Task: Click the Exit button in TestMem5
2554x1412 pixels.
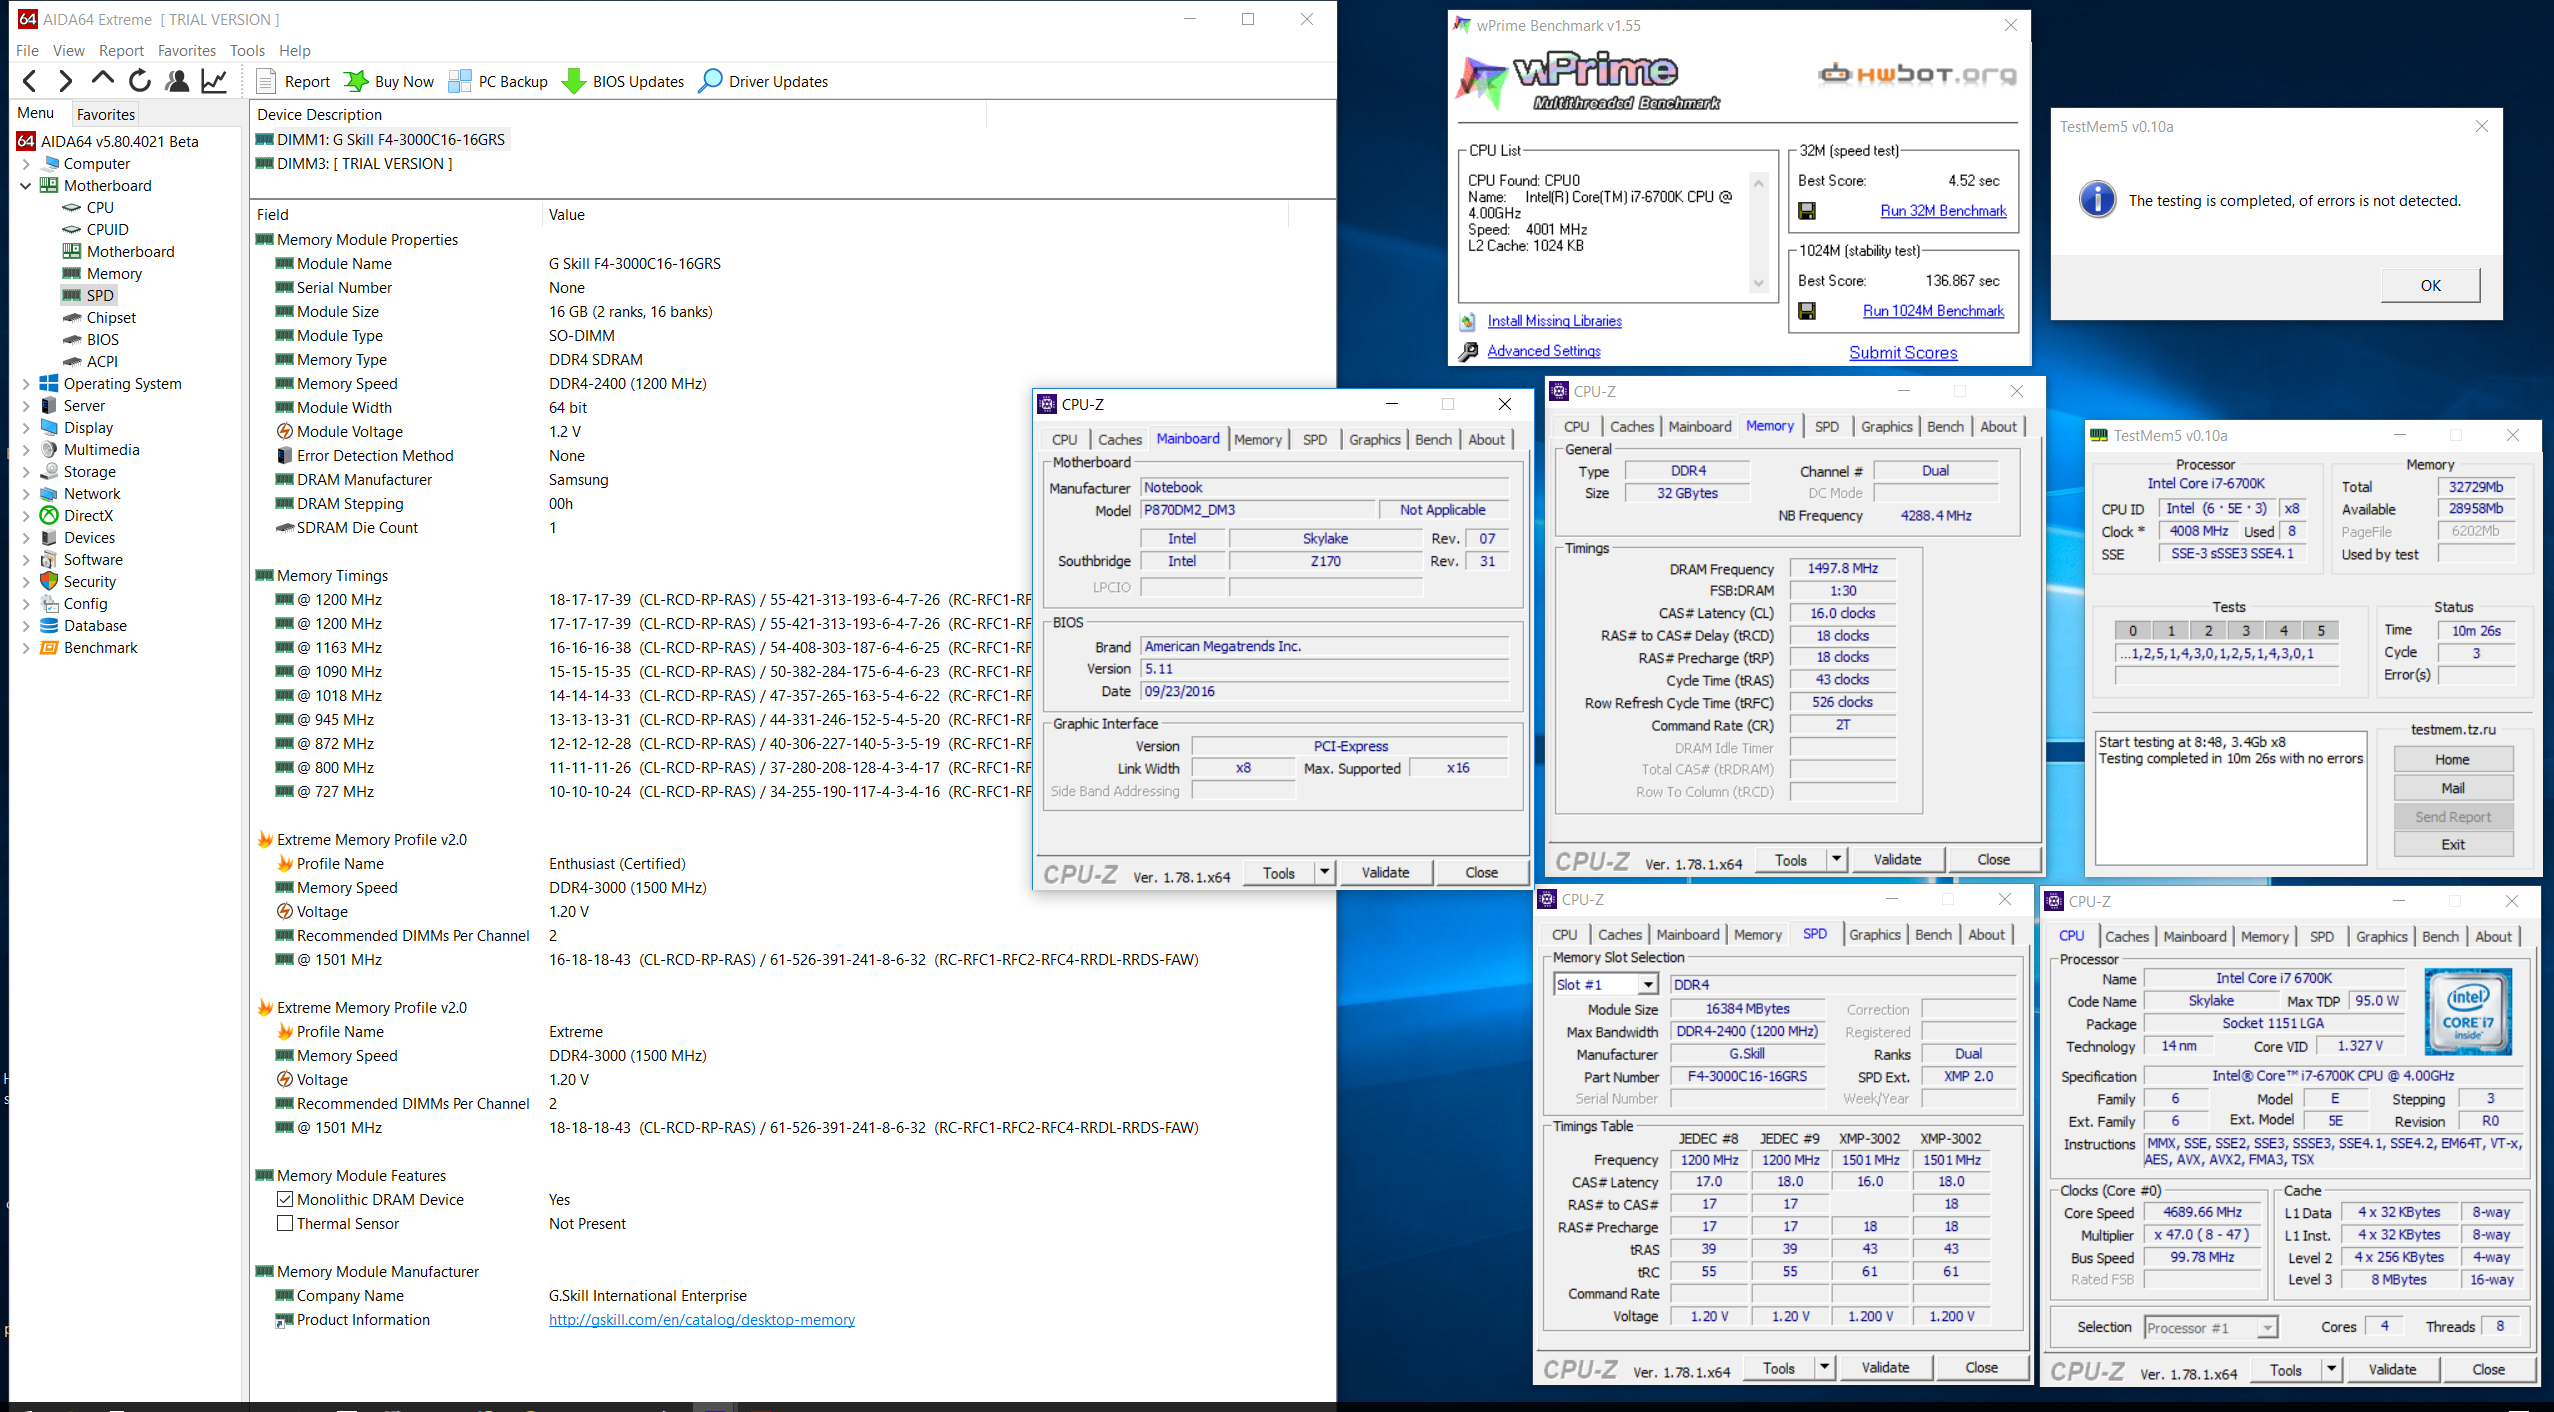Action: [x=2452, y=845]
